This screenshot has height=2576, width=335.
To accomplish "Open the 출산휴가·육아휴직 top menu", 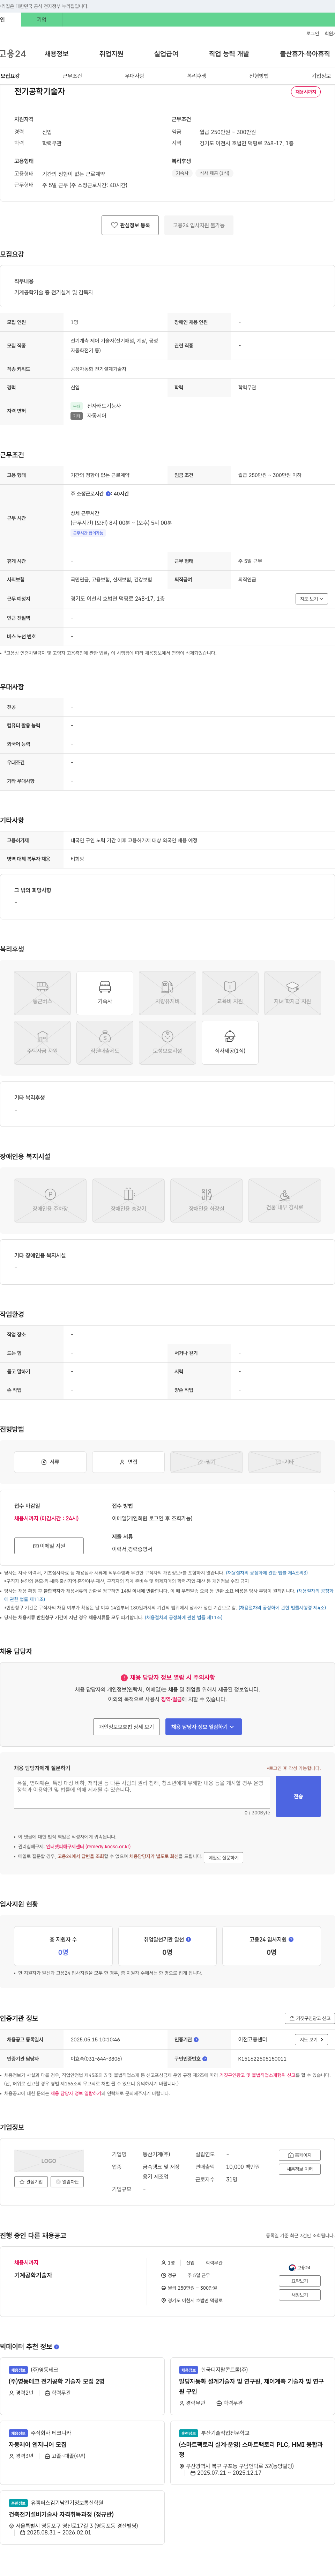I will (305, 54).
